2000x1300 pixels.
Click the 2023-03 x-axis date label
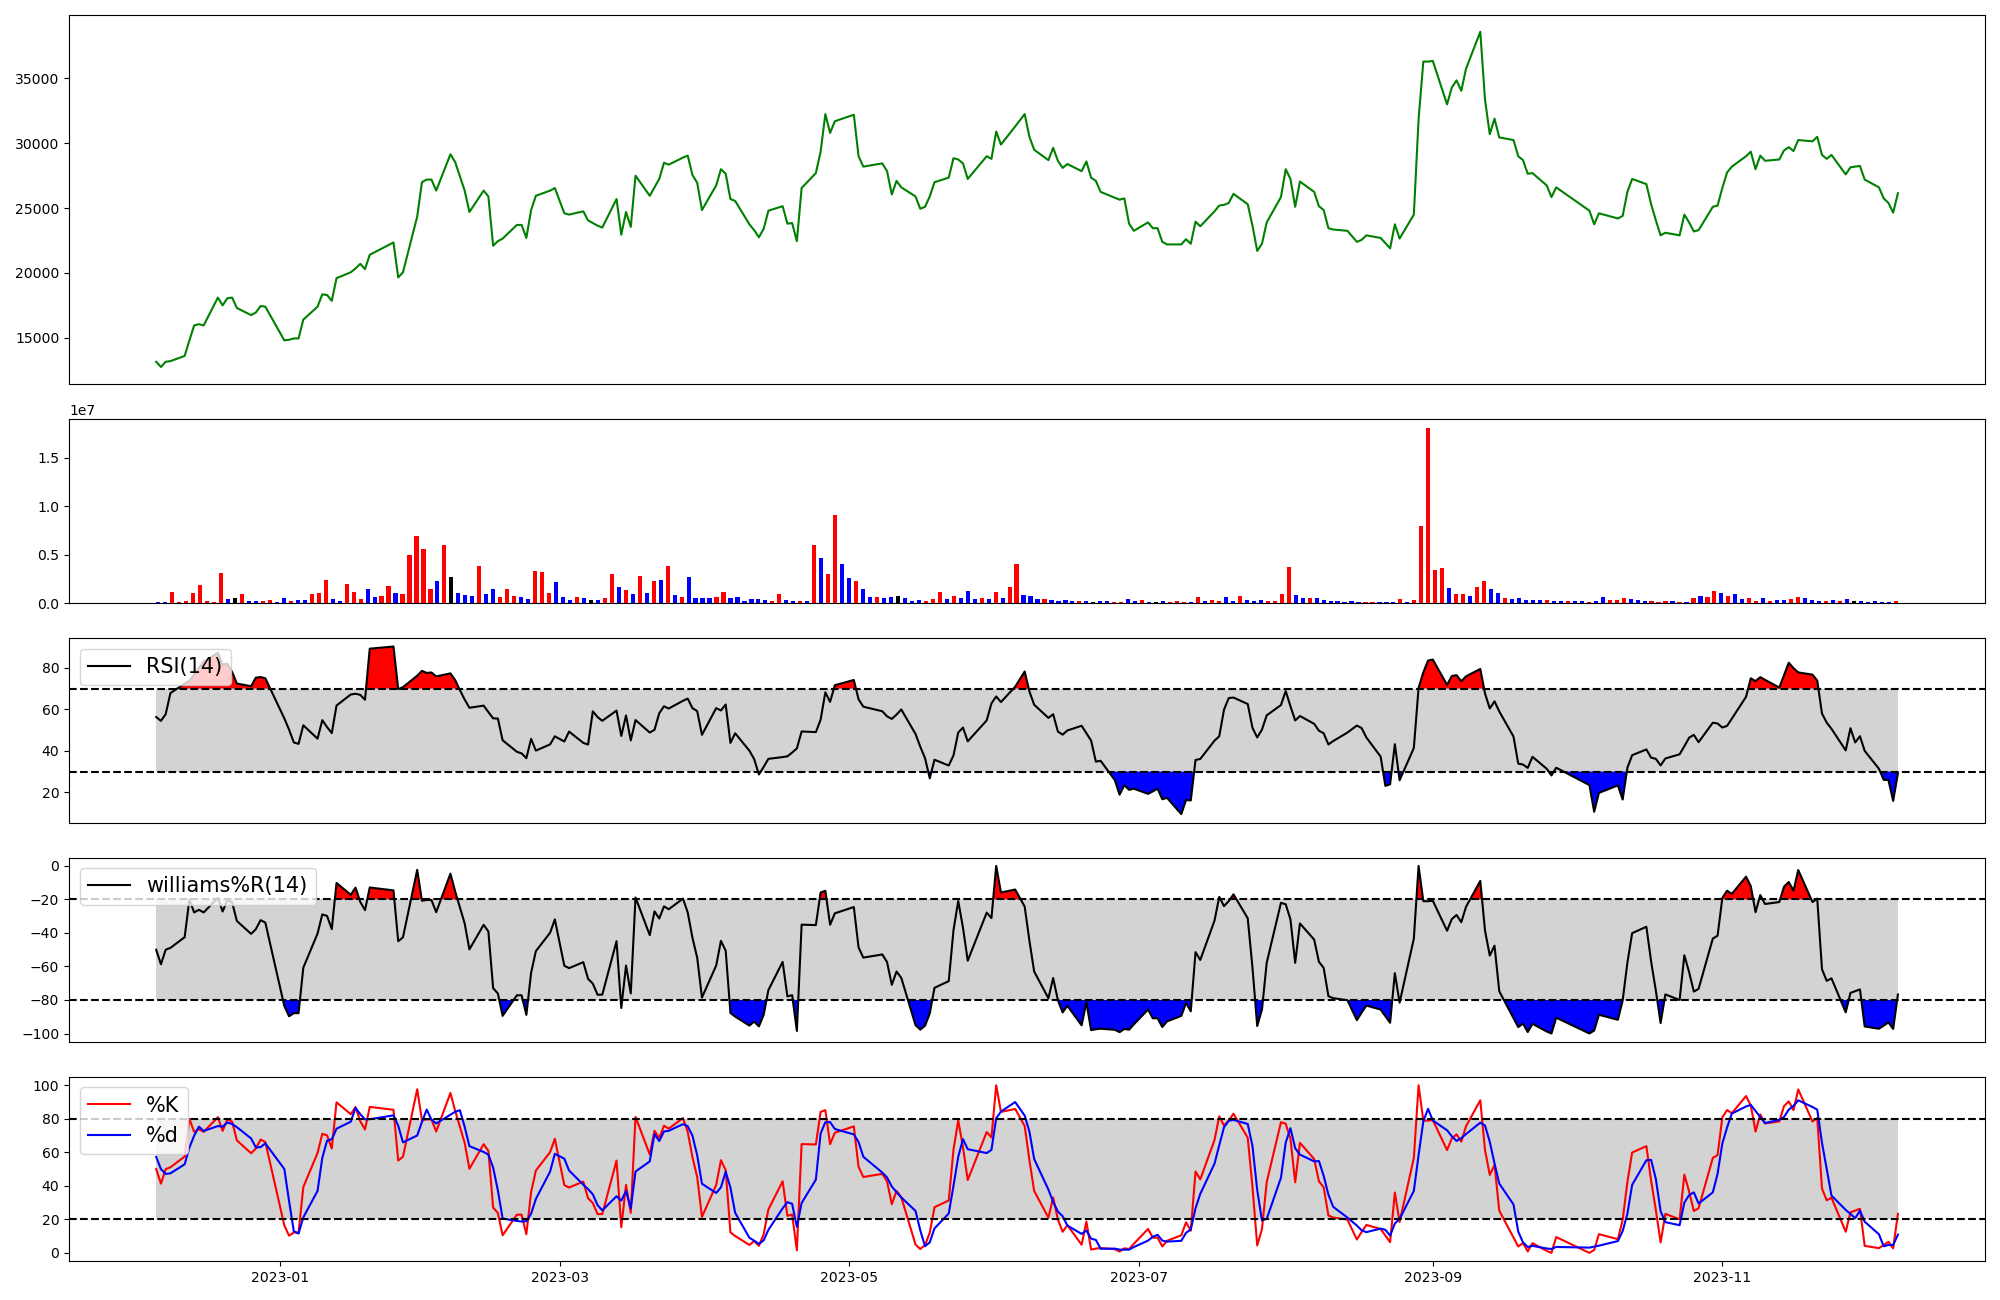560,1277
